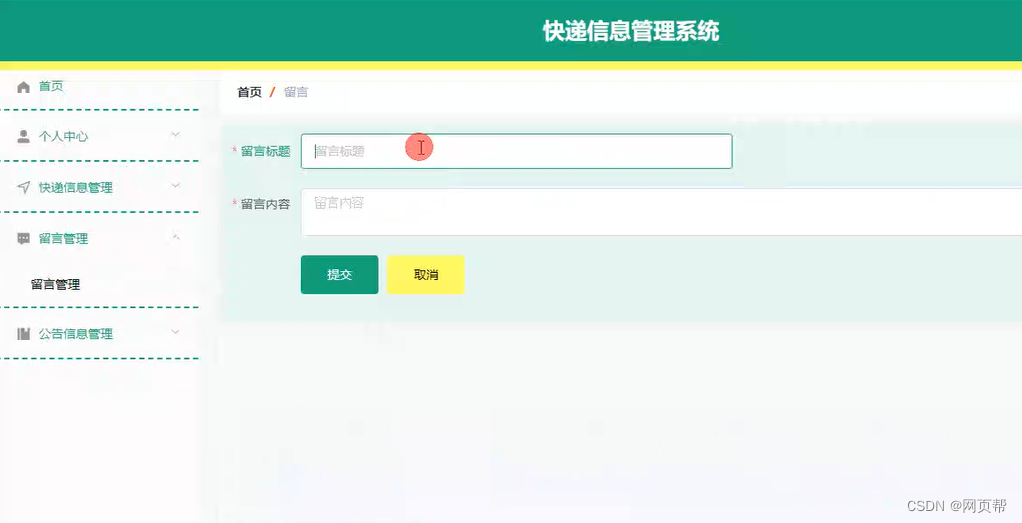
Task: Expand the 快递信息管理 chevron
Action: pos(175,186)
